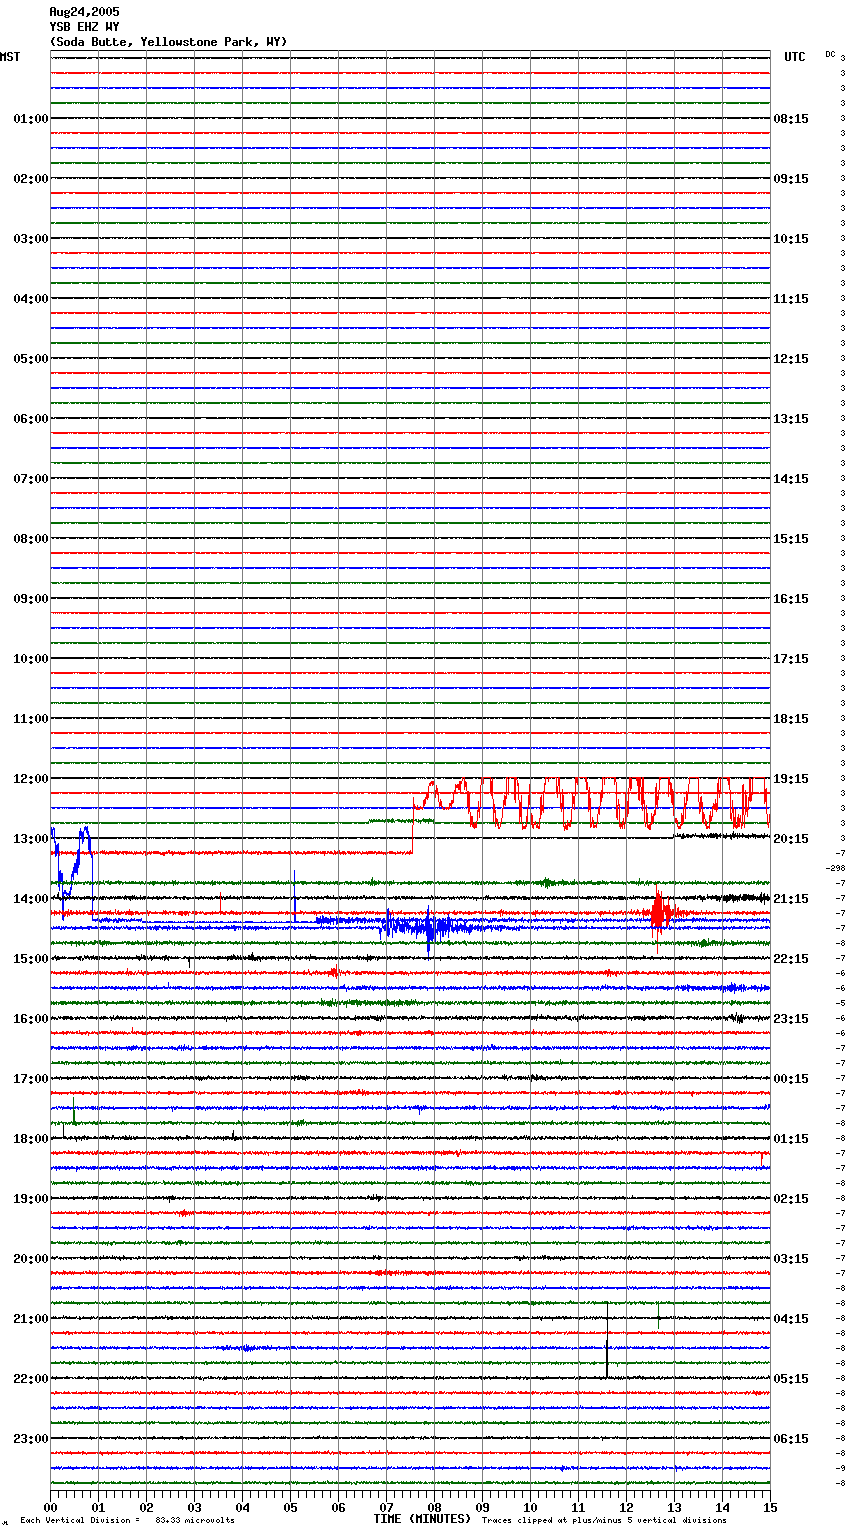Select the 11:00 MST row label
Screen dimensions: 850x1534
(31, 719)
